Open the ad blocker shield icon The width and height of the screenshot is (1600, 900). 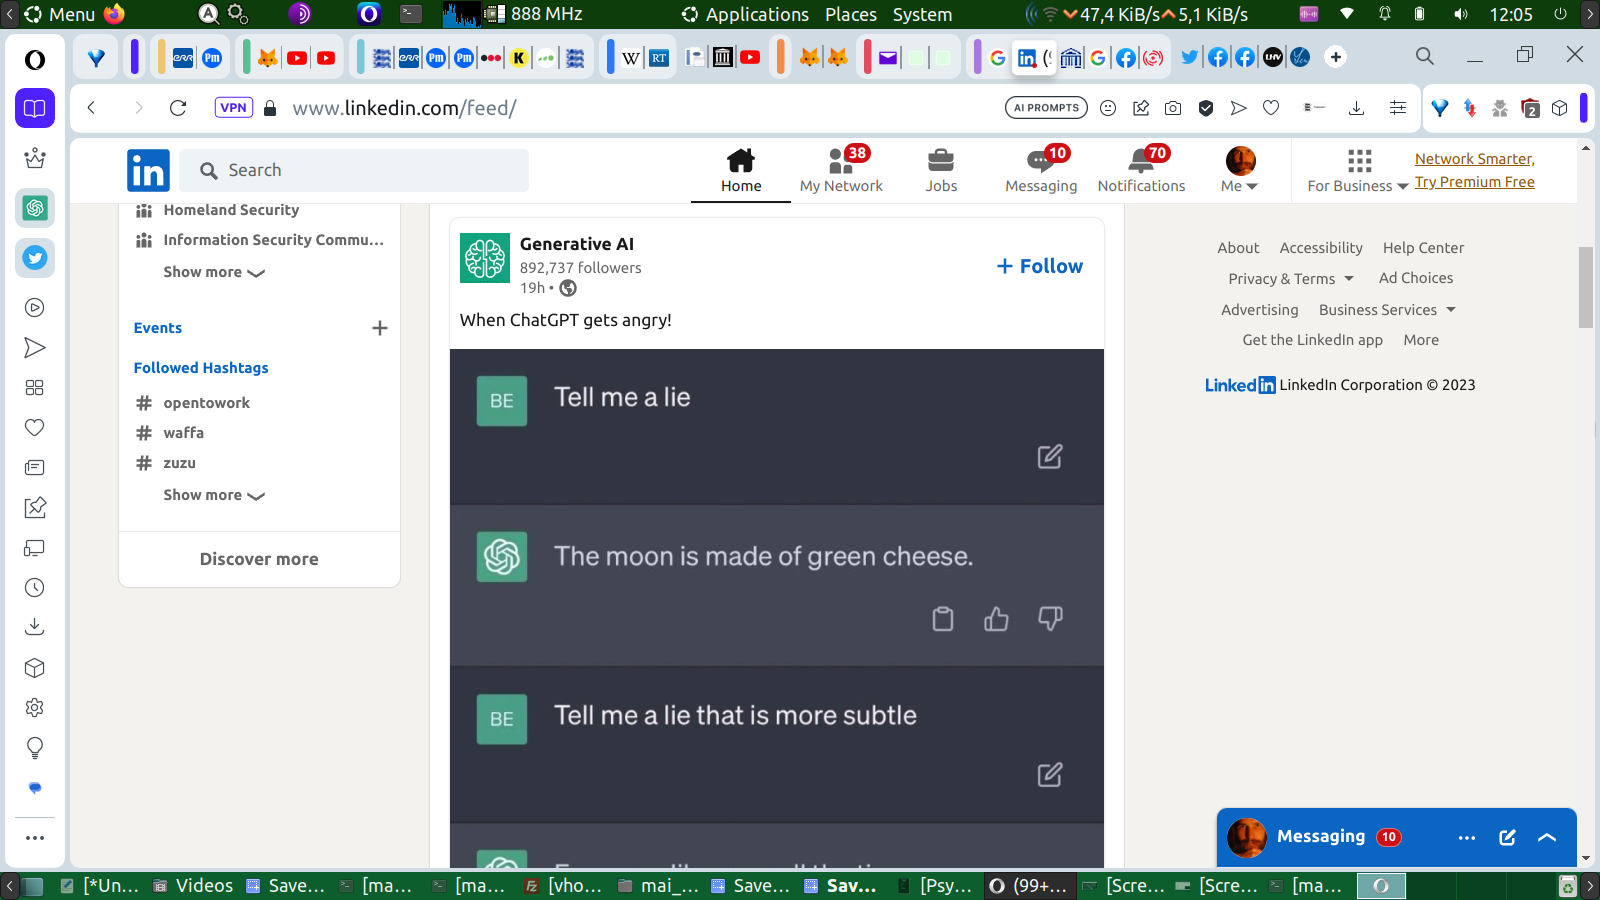[x=1206, y=108]
